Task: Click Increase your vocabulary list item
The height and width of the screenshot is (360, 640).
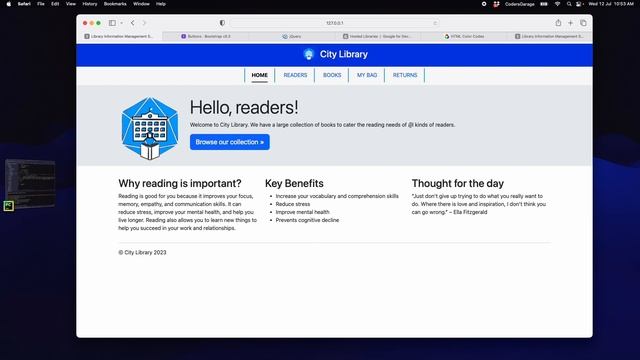Action: point(337,196)
